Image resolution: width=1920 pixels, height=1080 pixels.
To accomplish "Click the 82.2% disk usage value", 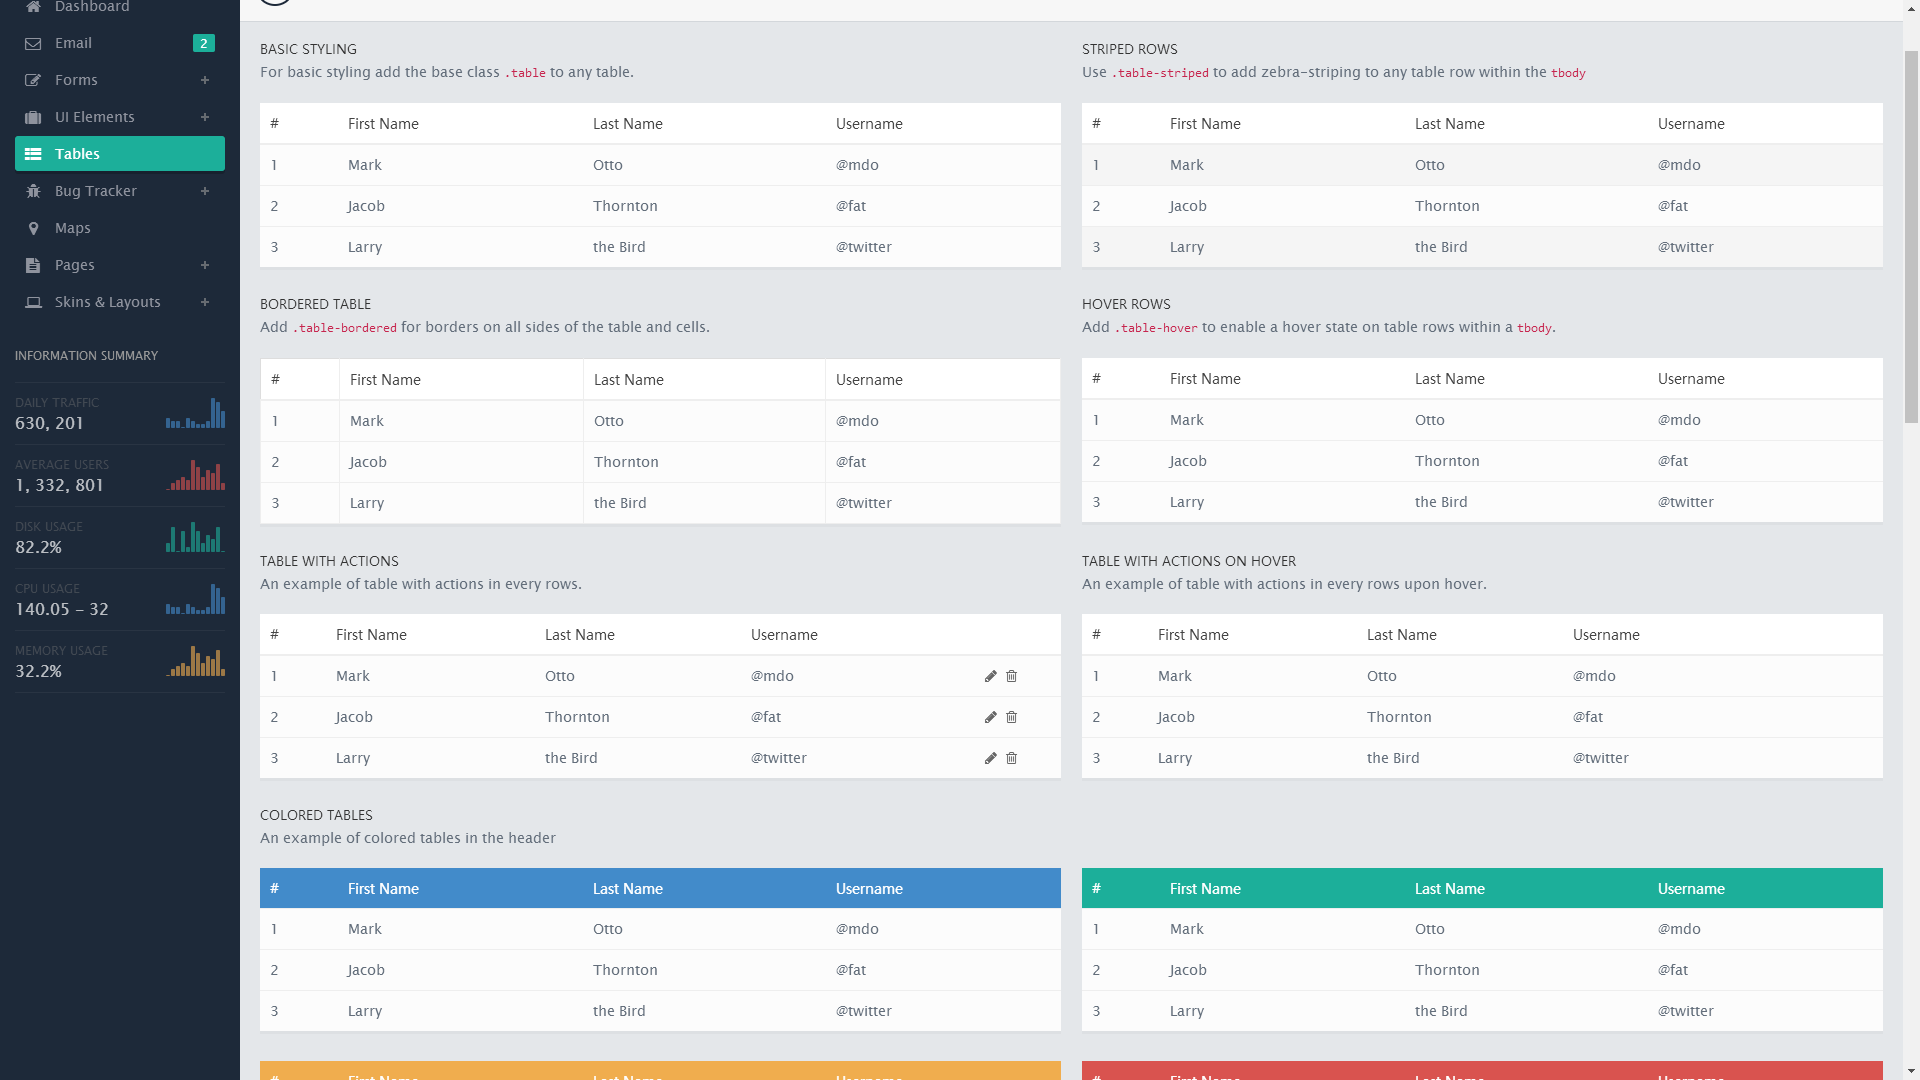I will 39,548.
